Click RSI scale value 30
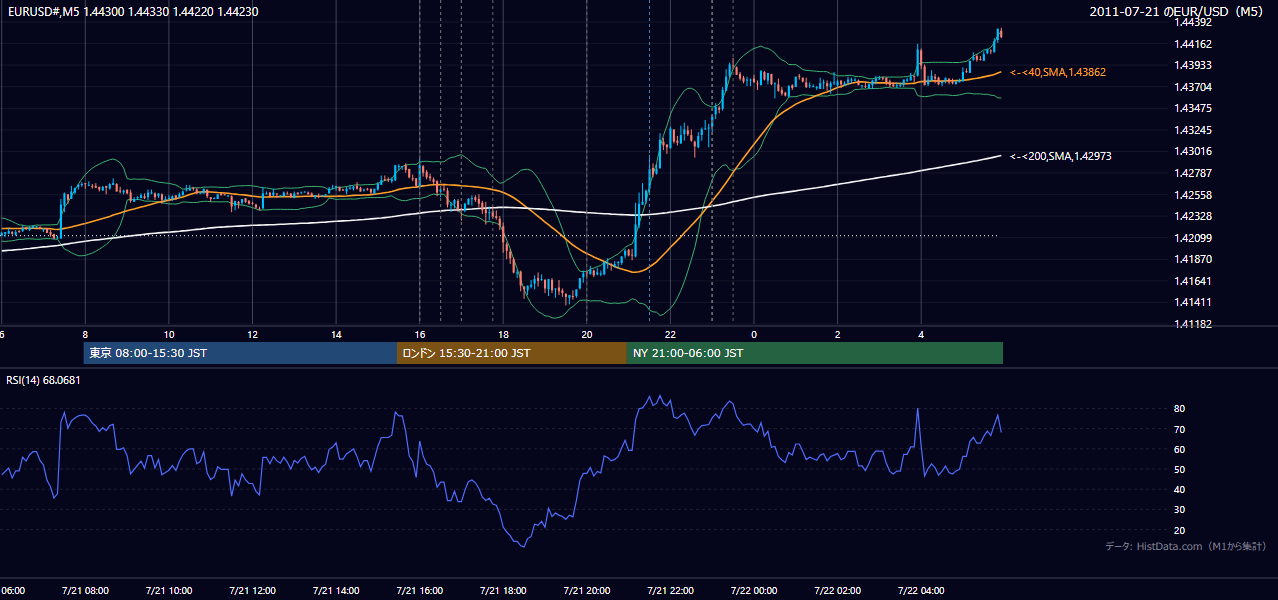 (x=1179, y=510)
